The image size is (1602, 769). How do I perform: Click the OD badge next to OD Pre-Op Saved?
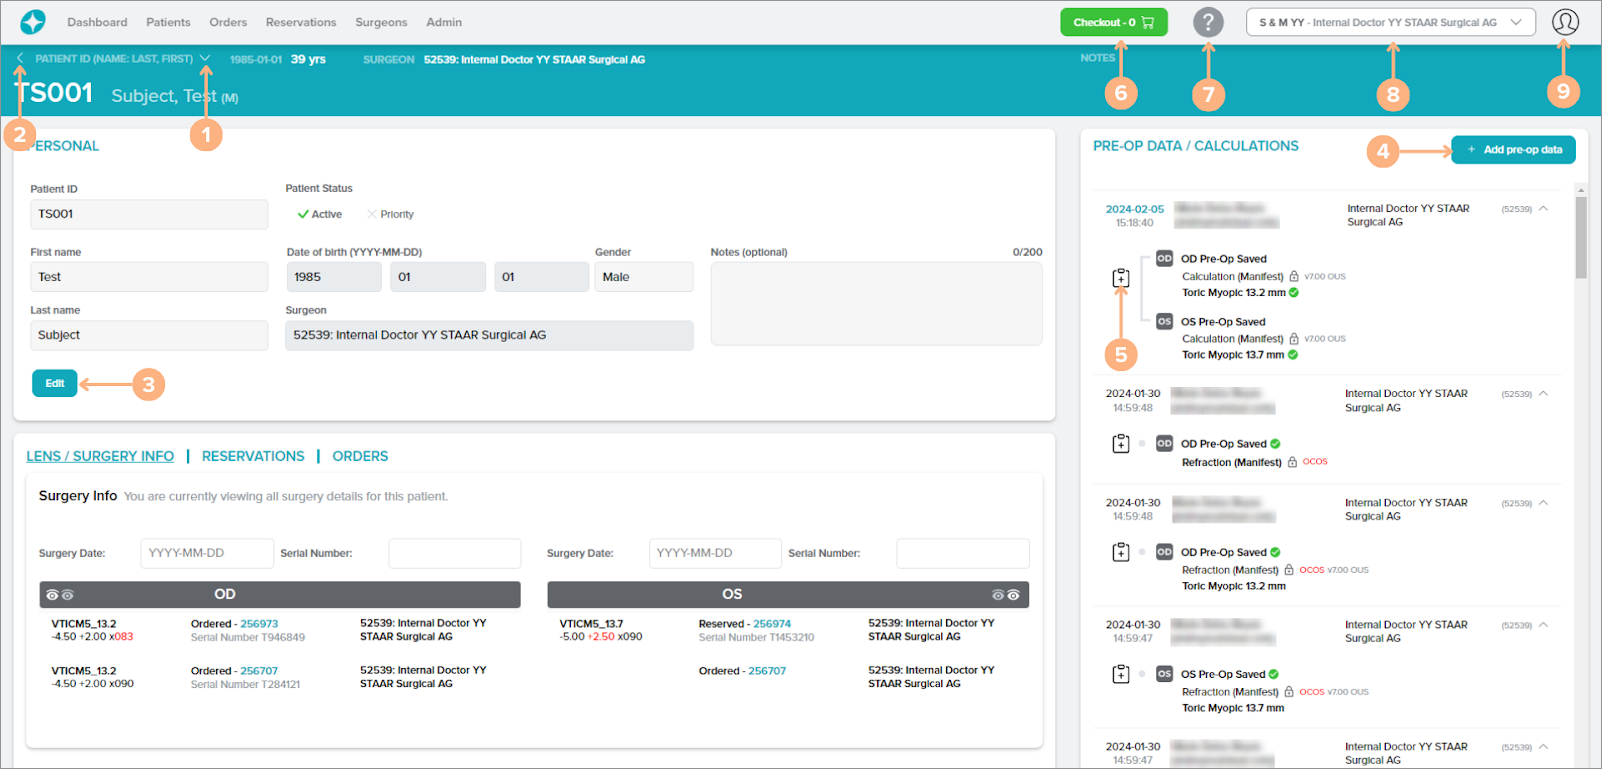[x=1164, y=258]
